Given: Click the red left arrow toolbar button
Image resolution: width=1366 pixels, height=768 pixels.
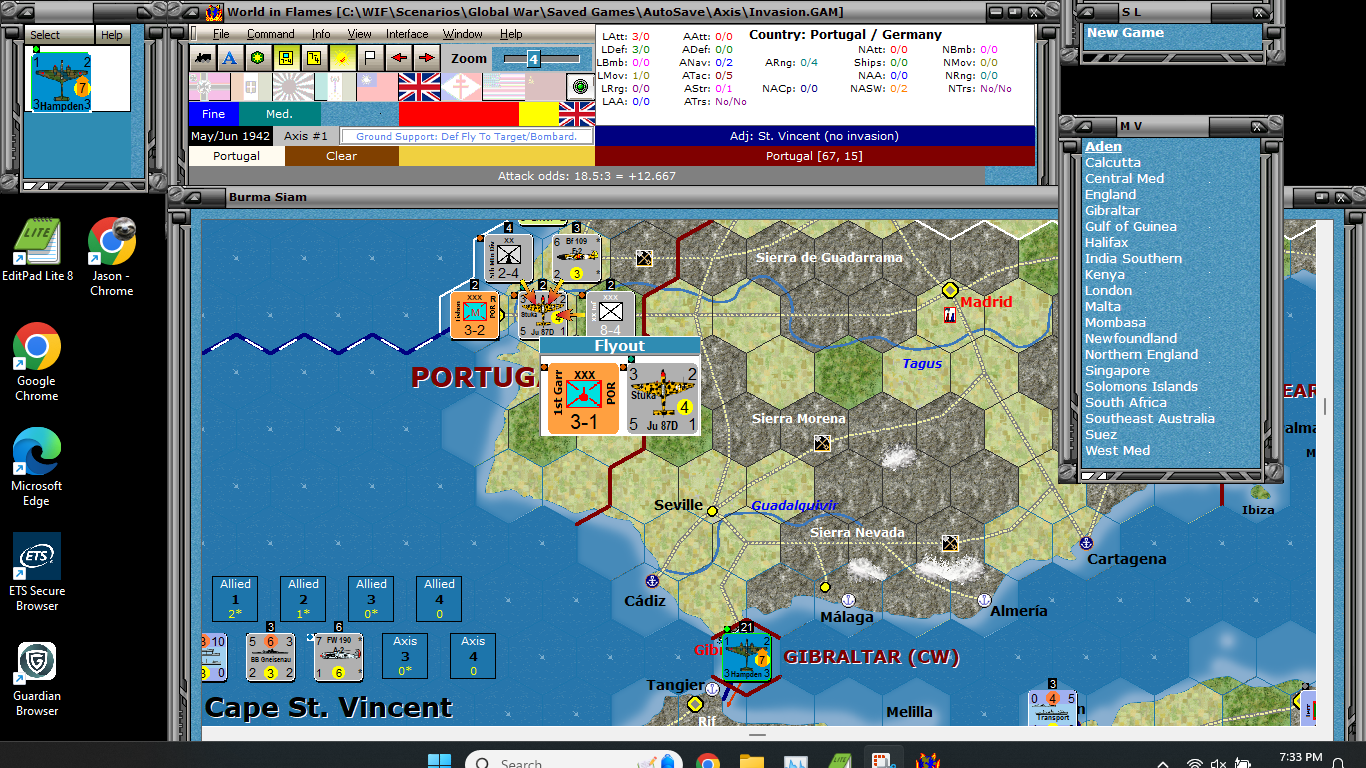Looking at the screenshot, I should click(x=398, y=58).
